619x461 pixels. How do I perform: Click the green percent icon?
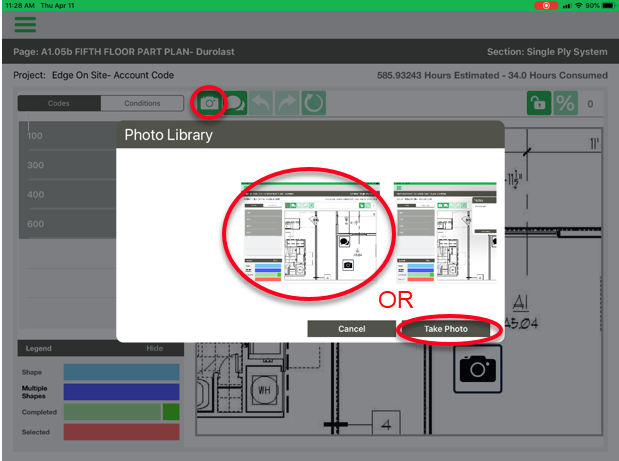coord(565,103)
